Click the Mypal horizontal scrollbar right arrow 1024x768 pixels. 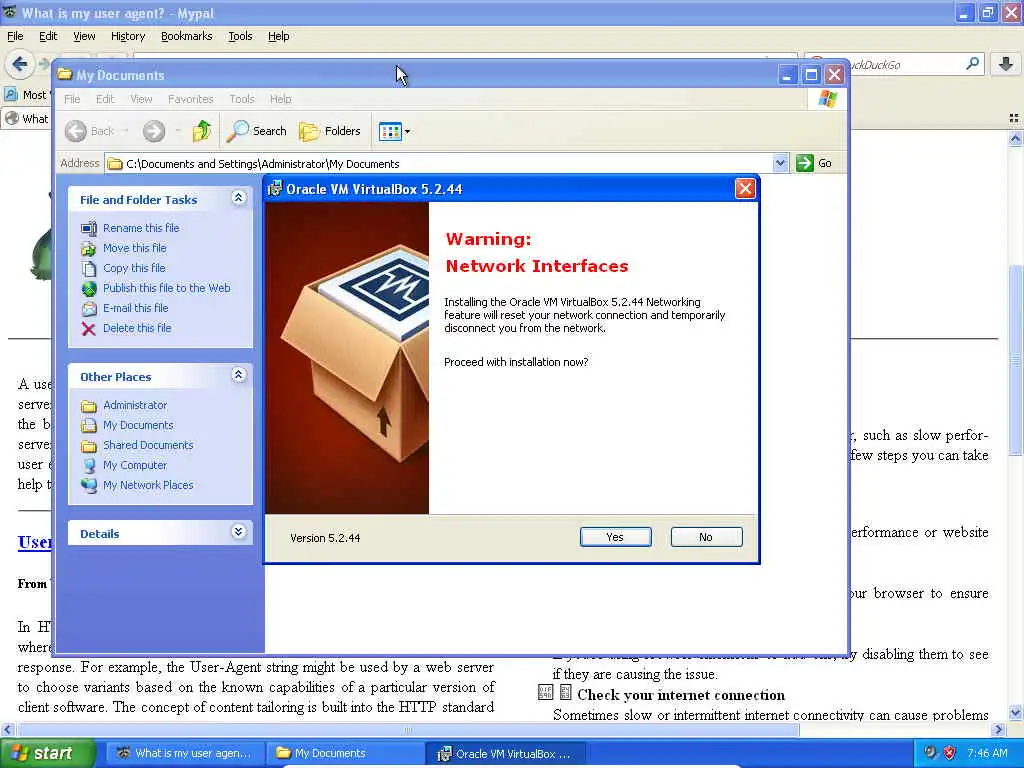(x=999, y=729)
